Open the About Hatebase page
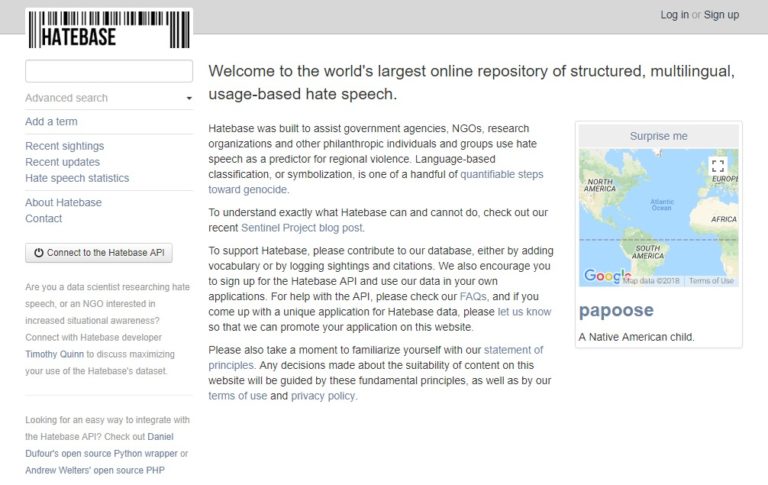The width and height of the screenshot is (768, 485). point(63,202)
